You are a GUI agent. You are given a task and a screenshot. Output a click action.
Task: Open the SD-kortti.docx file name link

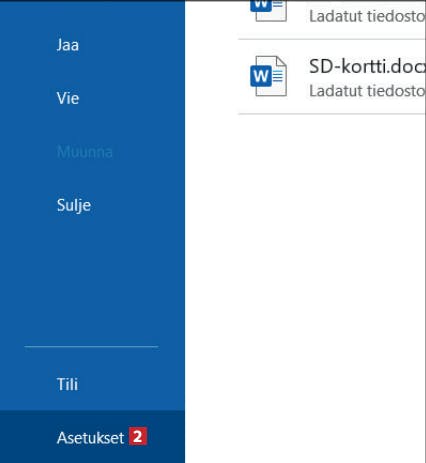tap(367, 66)
